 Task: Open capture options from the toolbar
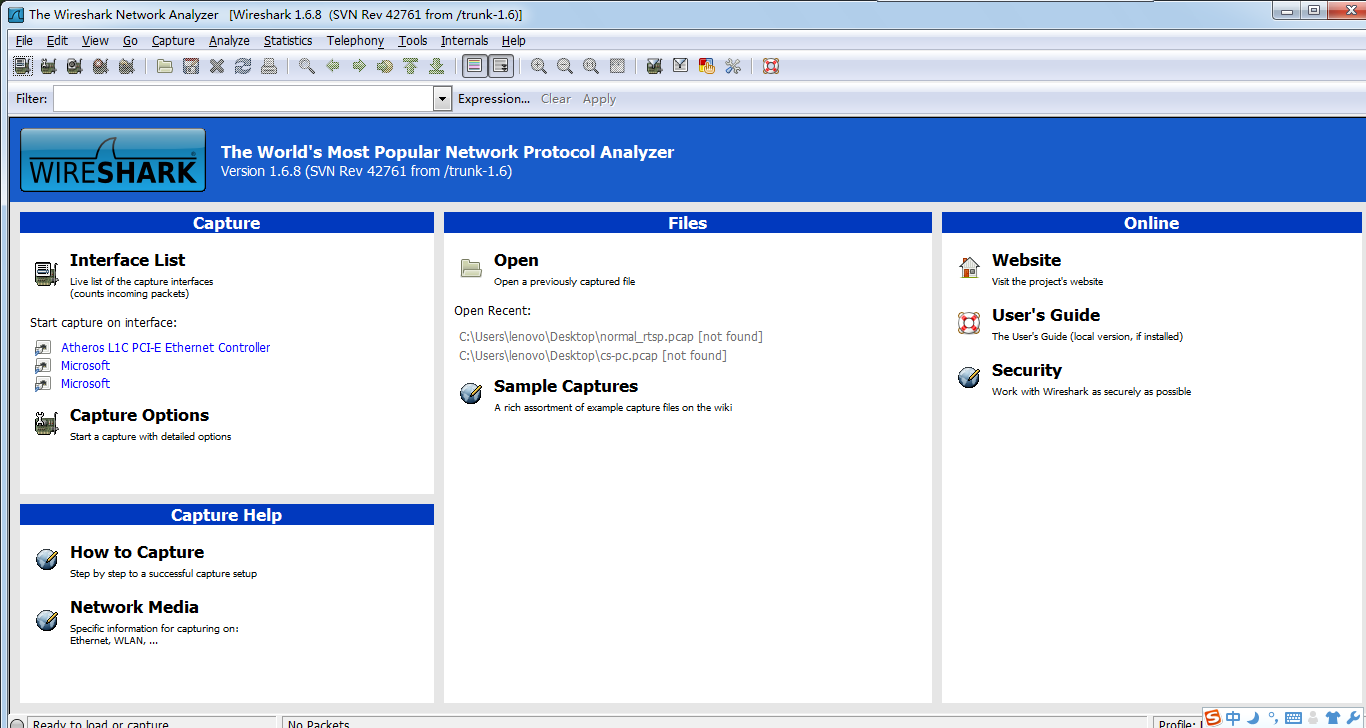click(48, 66)
